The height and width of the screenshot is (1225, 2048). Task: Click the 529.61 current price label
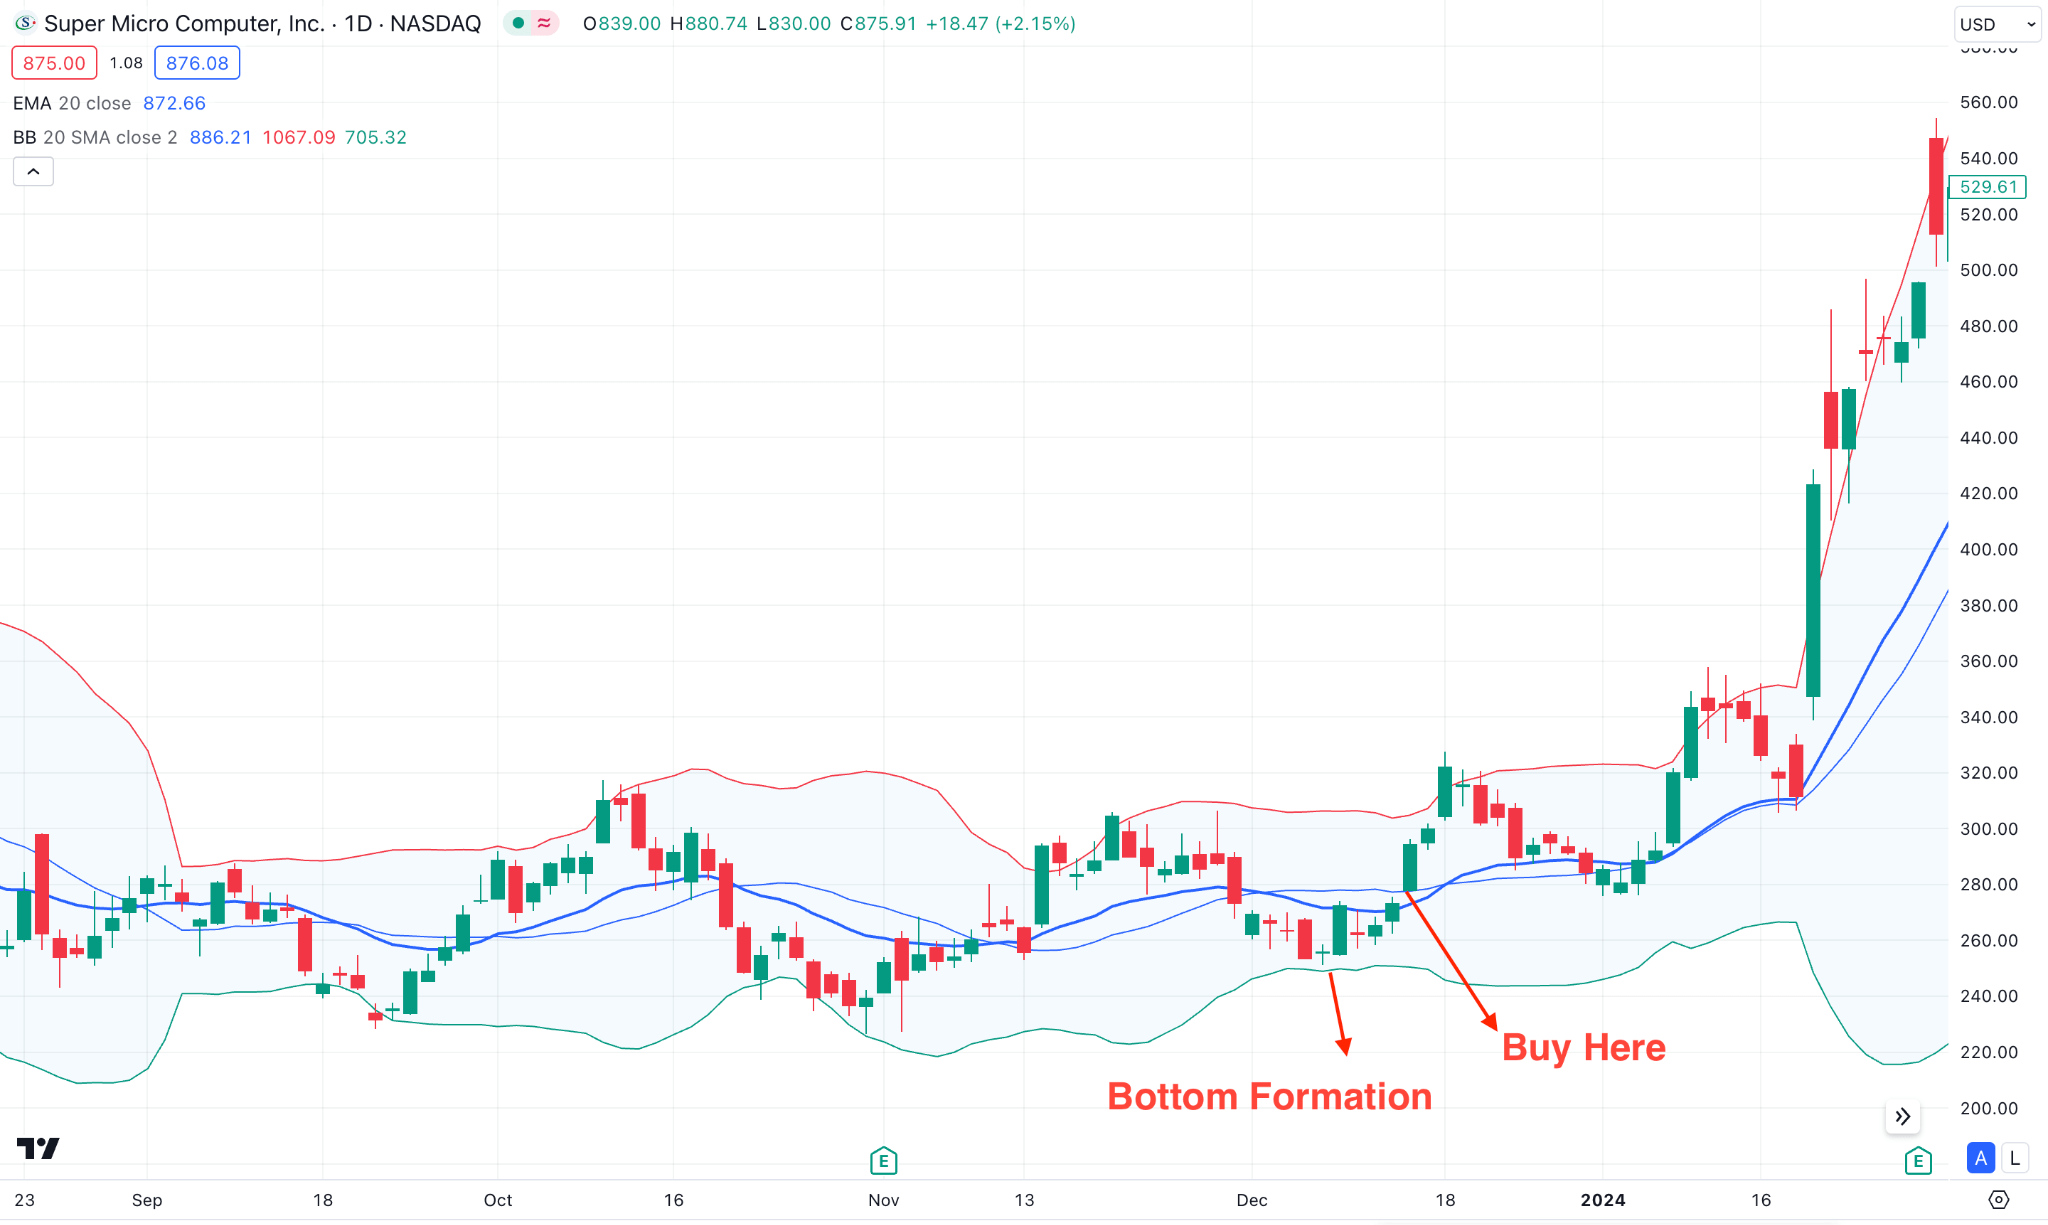1988,187
